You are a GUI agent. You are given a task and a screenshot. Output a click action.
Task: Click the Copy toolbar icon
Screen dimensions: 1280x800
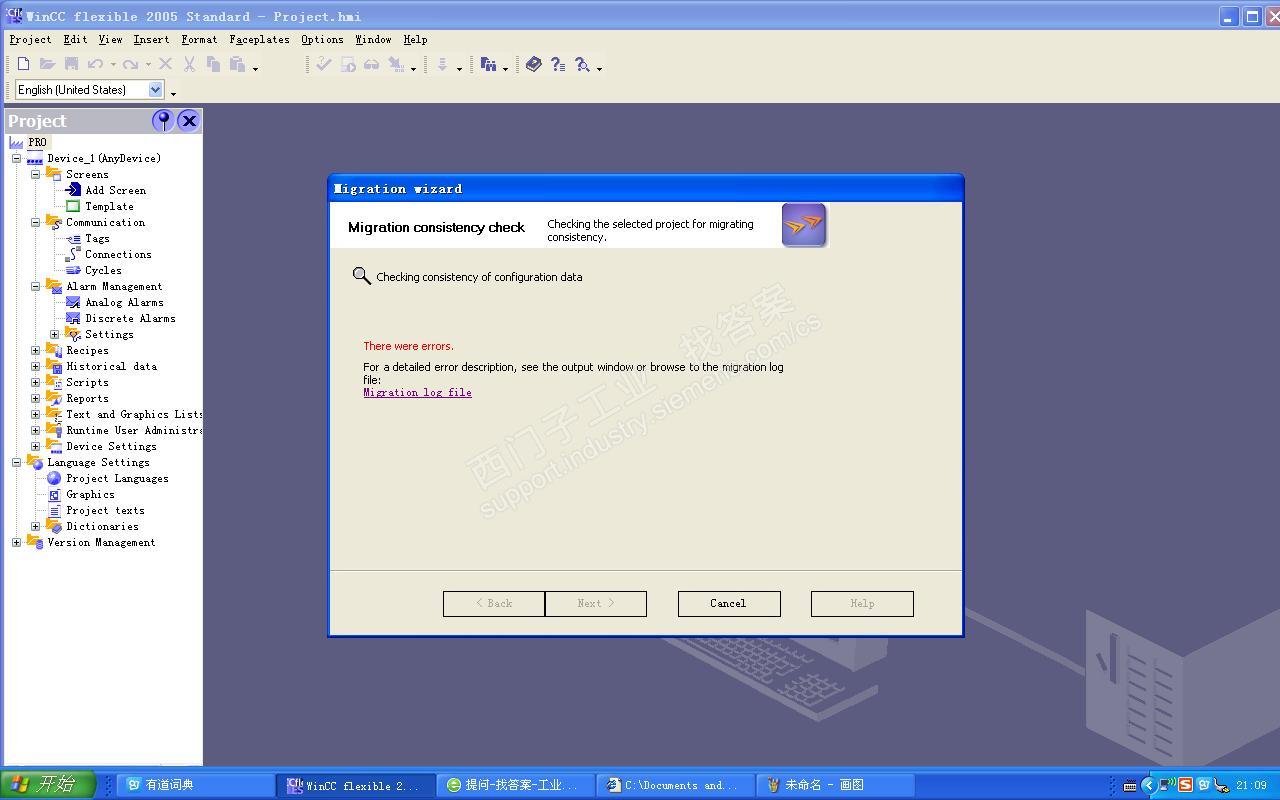(213, 64)
